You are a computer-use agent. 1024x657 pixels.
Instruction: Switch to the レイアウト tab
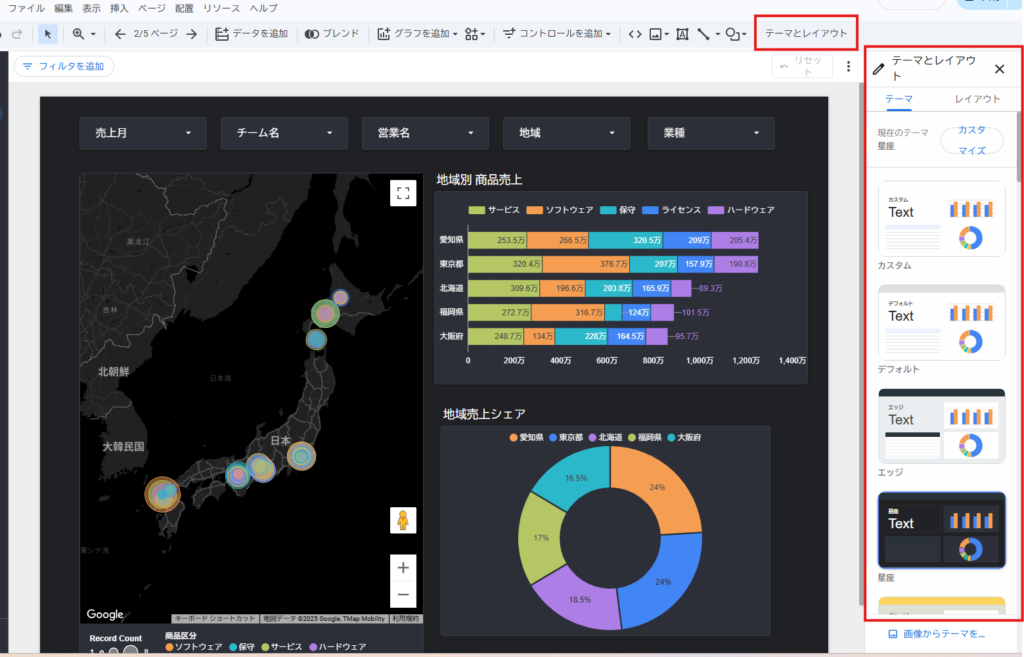977,99
